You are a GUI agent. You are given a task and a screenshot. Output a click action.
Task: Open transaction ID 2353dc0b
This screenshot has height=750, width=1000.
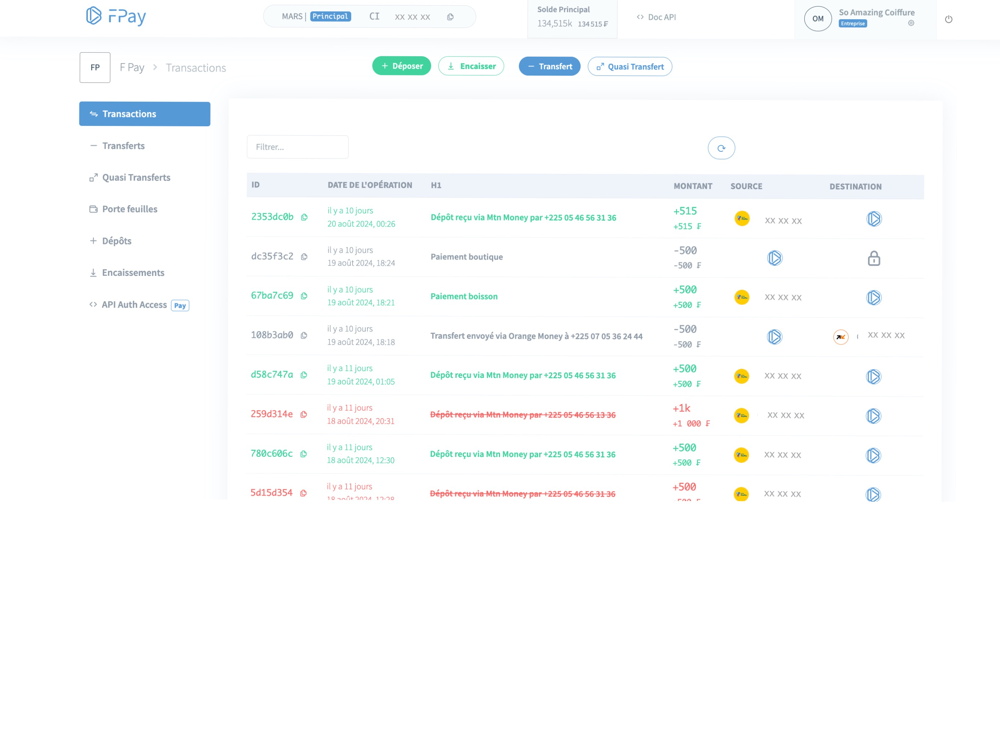pyautogui.click(x=272, y=217)
